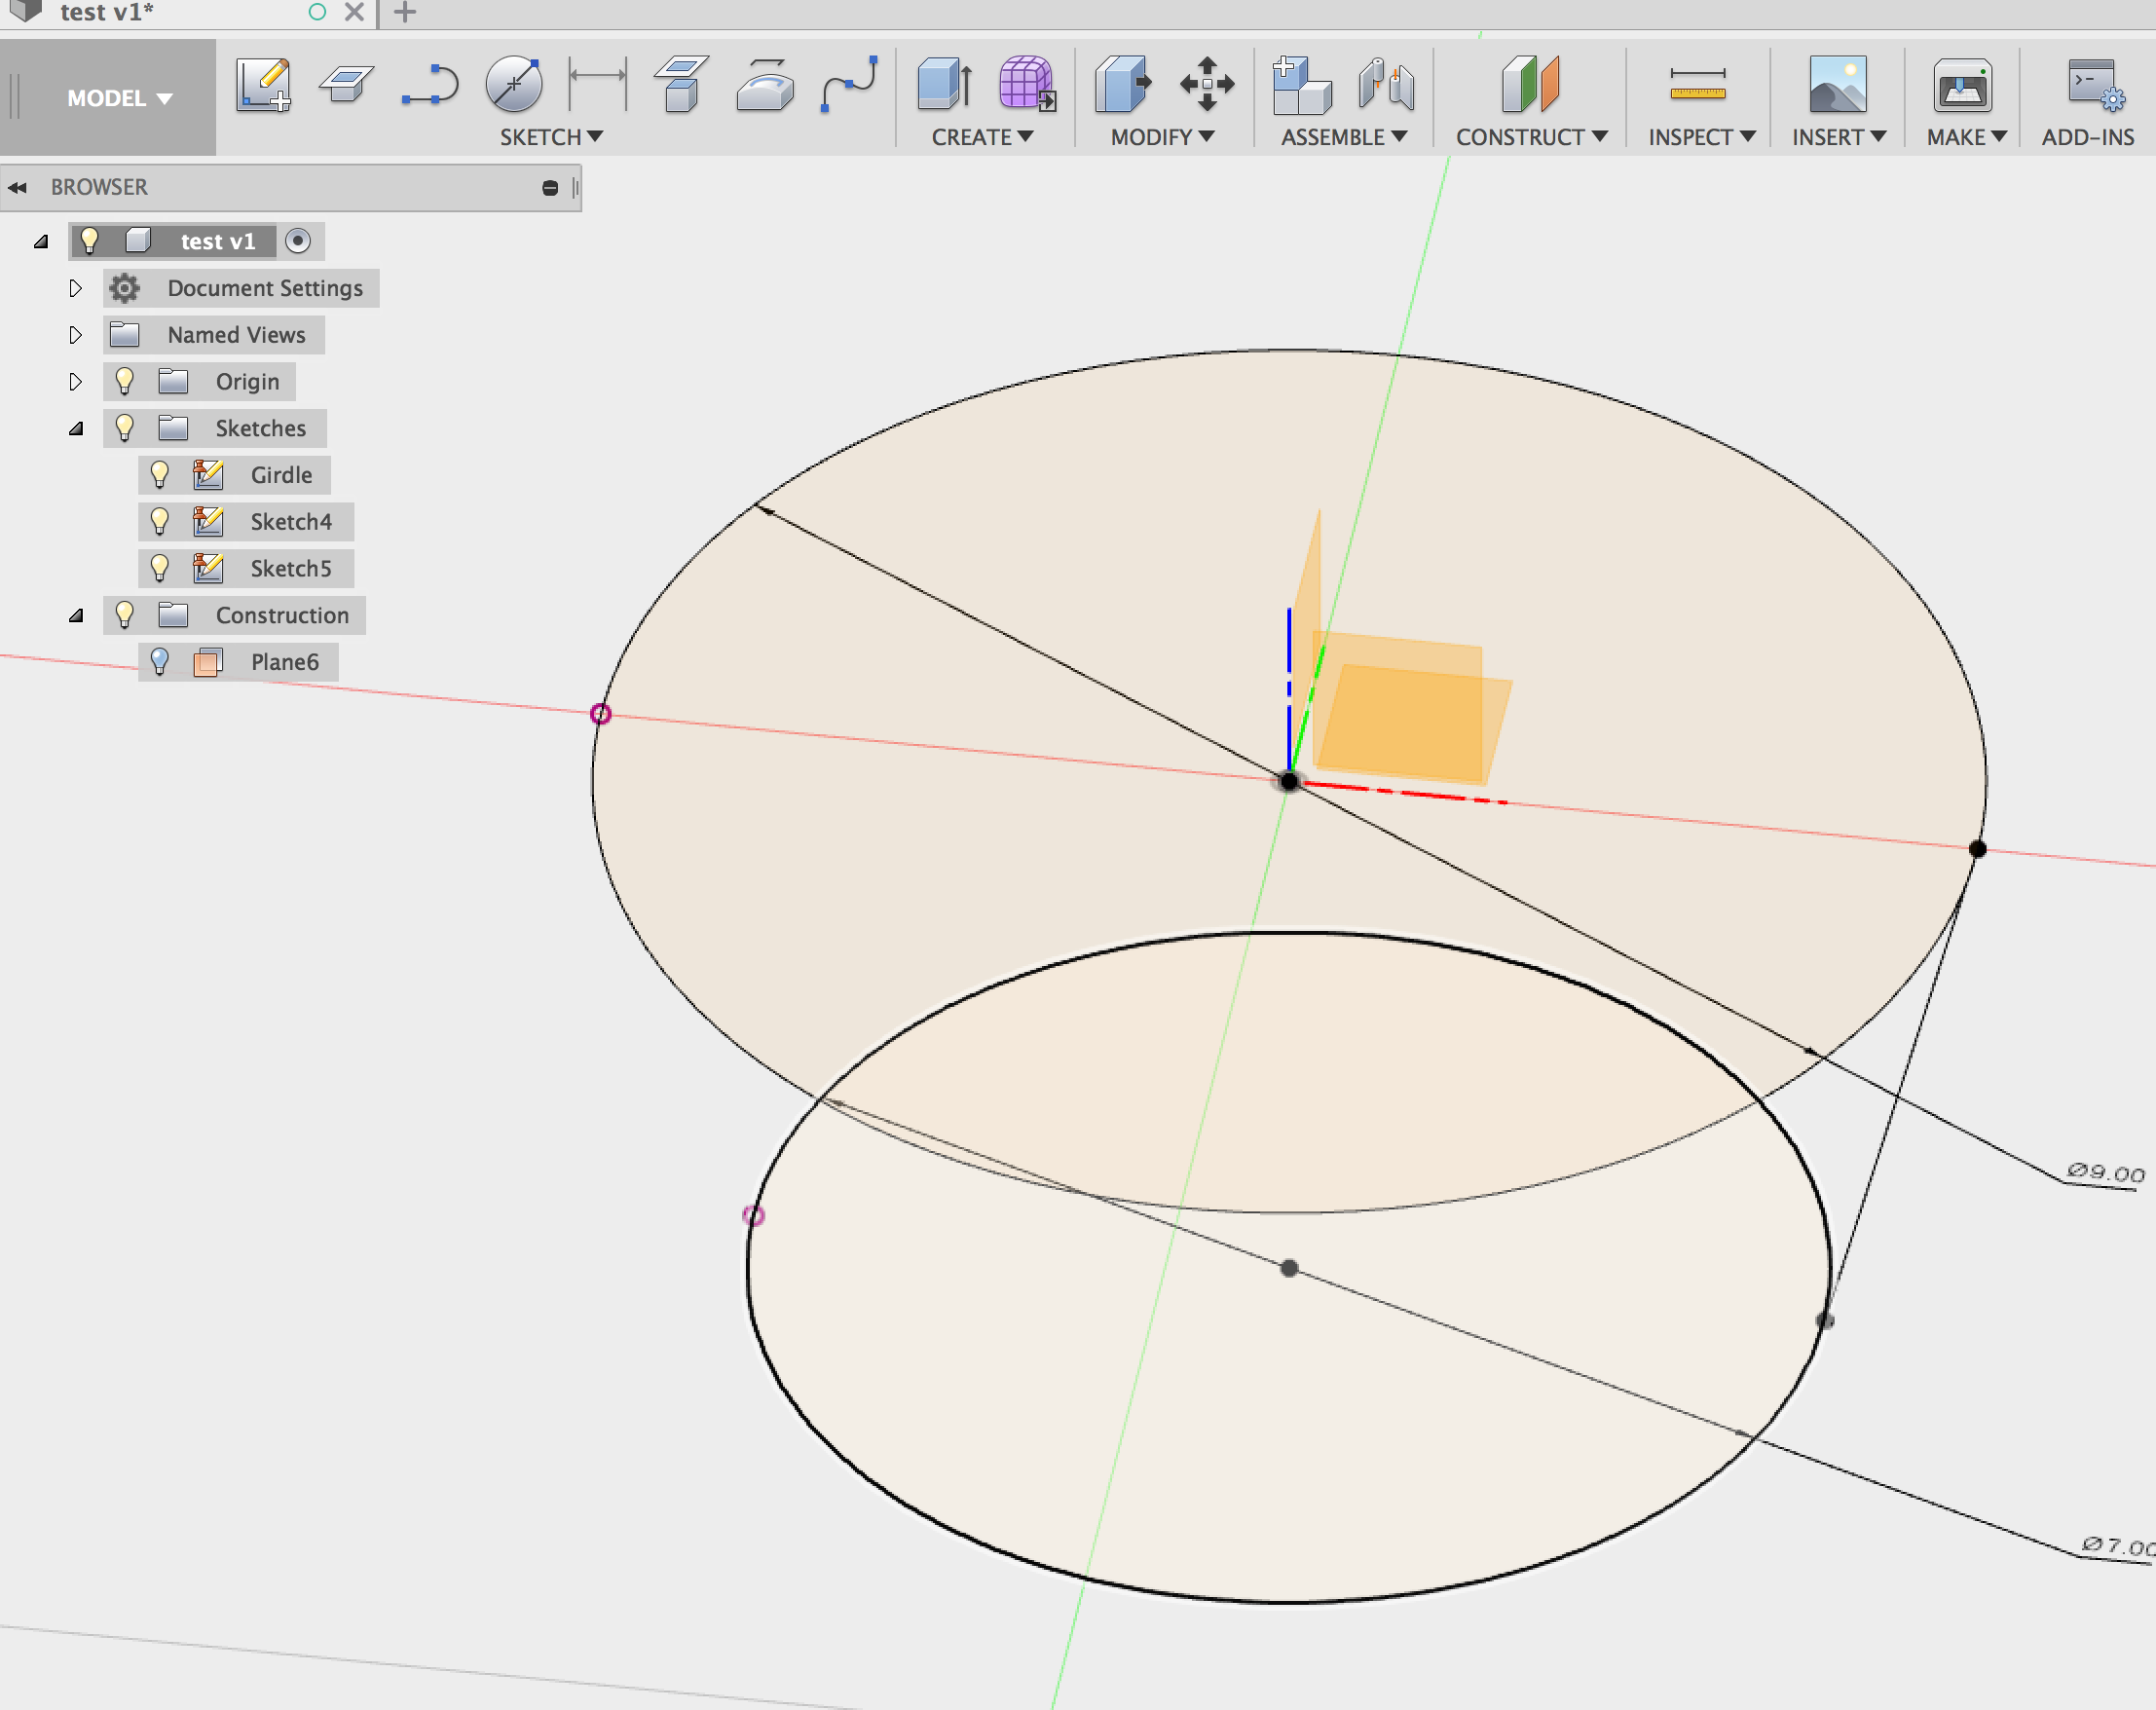Open a new document tab
This screenshot has width=2156, height=1710.
[405, 13]
